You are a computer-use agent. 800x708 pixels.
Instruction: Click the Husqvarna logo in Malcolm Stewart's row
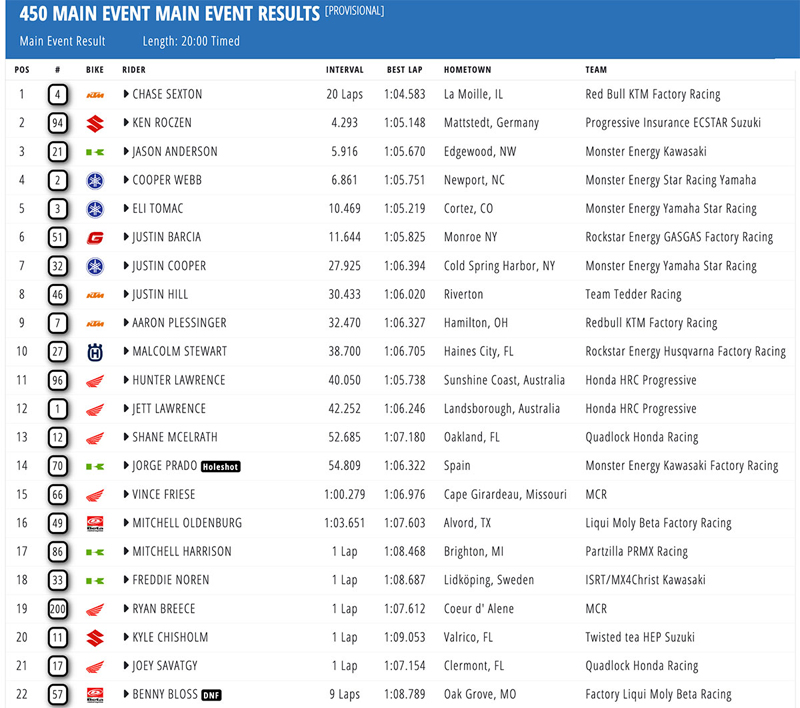[x=95, y=352]
